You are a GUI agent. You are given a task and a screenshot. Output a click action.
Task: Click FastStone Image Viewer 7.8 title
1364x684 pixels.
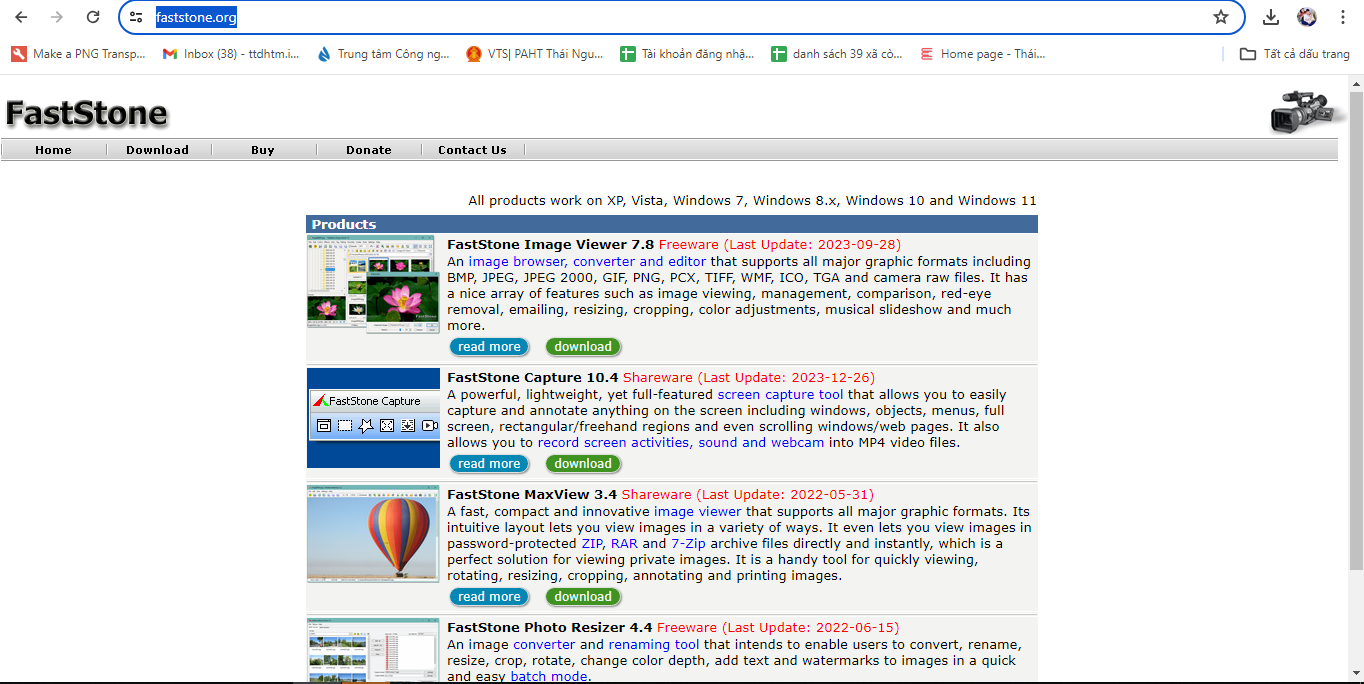point(550,245)
